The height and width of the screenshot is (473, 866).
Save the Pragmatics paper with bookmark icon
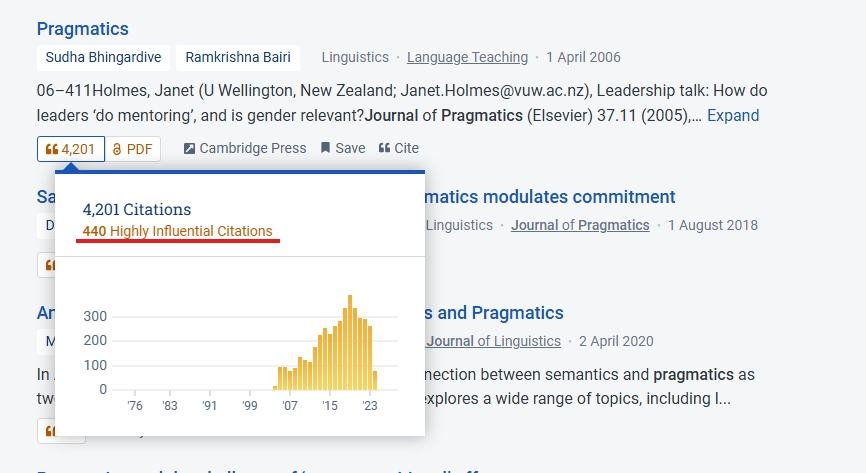click(x=343, y=148)
